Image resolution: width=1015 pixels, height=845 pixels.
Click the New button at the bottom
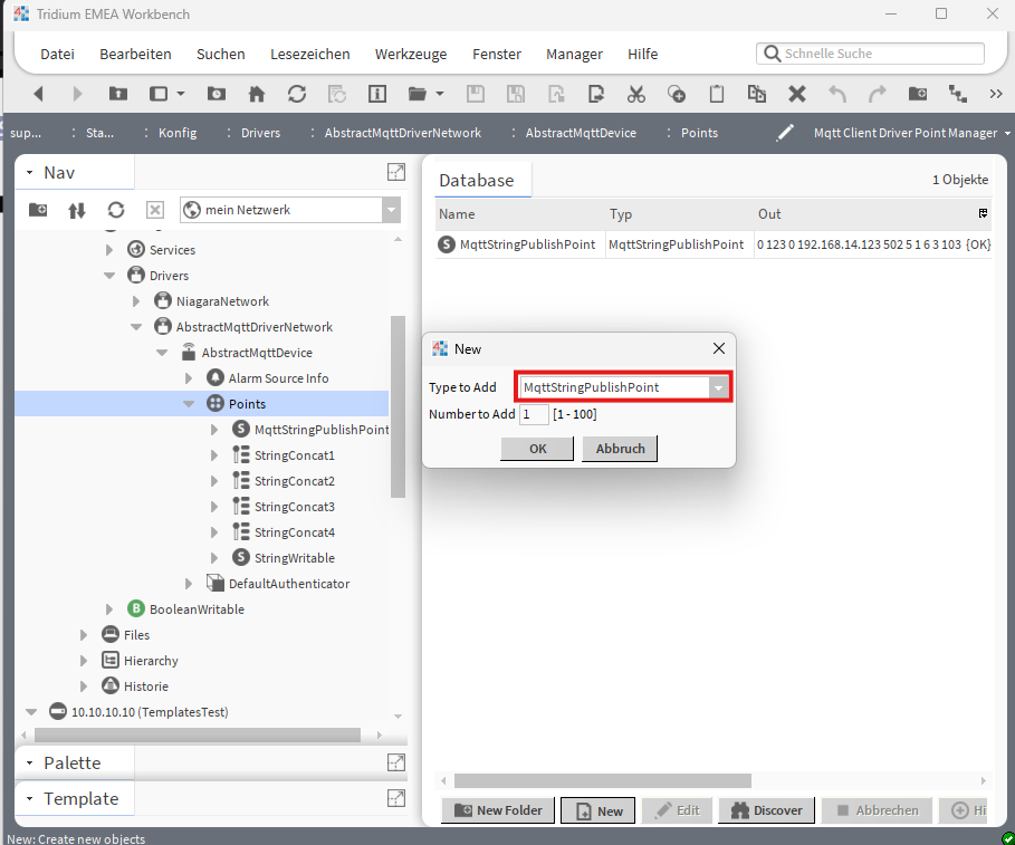[x=598, y=811]
